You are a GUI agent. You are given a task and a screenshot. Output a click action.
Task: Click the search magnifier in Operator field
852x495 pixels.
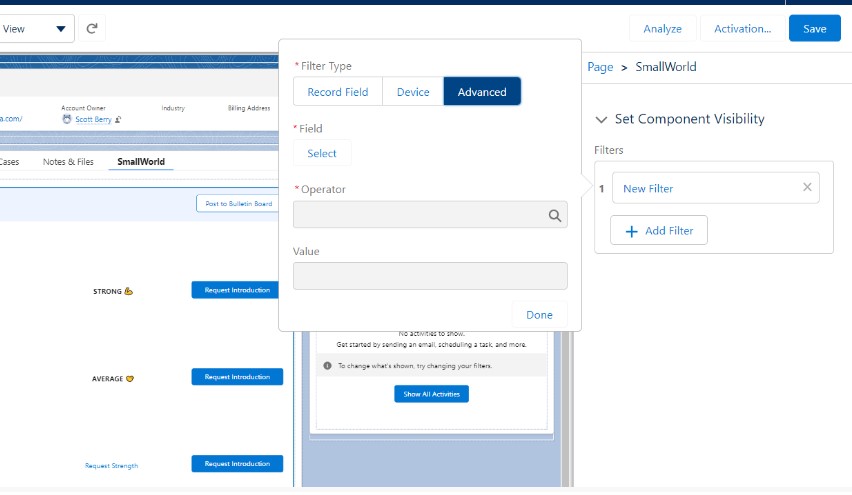point(554,215)
